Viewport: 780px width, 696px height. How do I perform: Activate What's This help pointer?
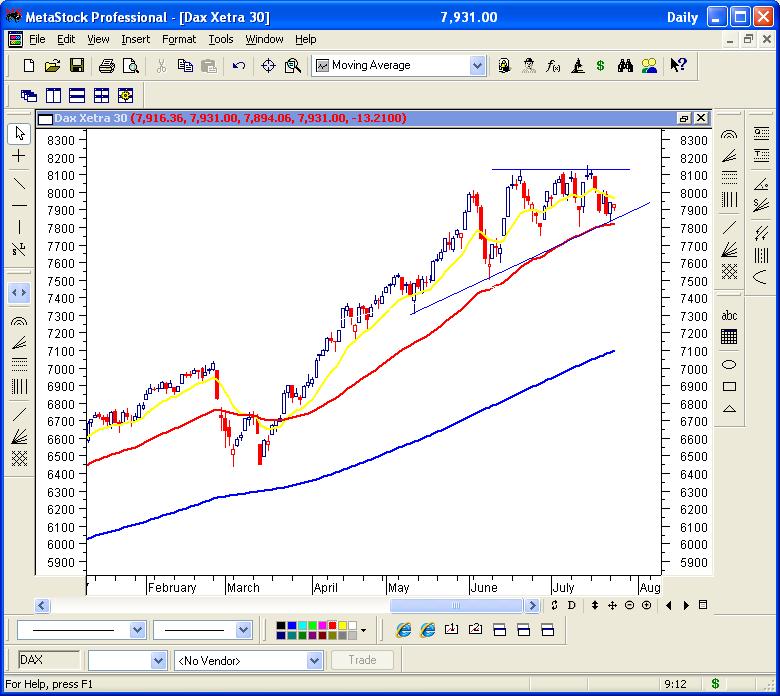tap(679, 65)
